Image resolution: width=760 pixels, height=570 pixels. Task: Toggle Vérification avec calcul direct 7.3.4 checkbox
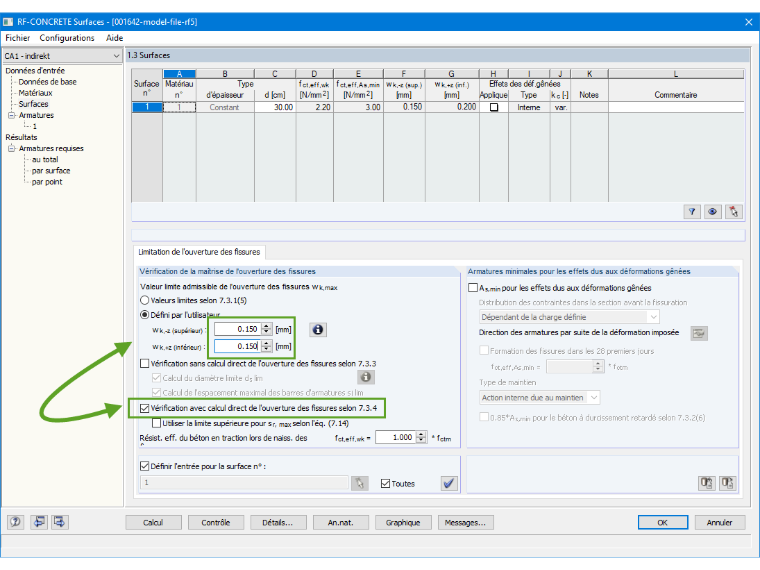coord(144,408)
